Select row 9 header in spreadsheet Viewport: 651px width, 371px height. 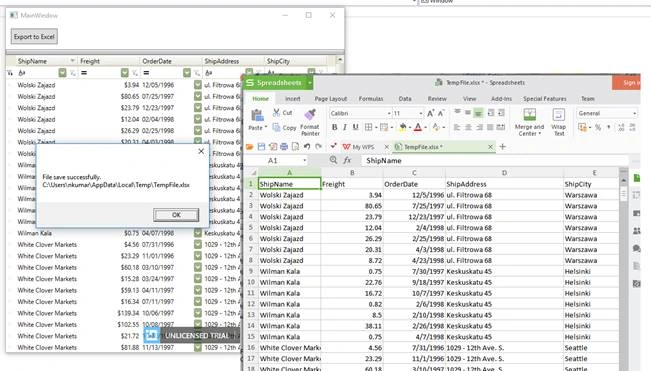coord(250,271)
